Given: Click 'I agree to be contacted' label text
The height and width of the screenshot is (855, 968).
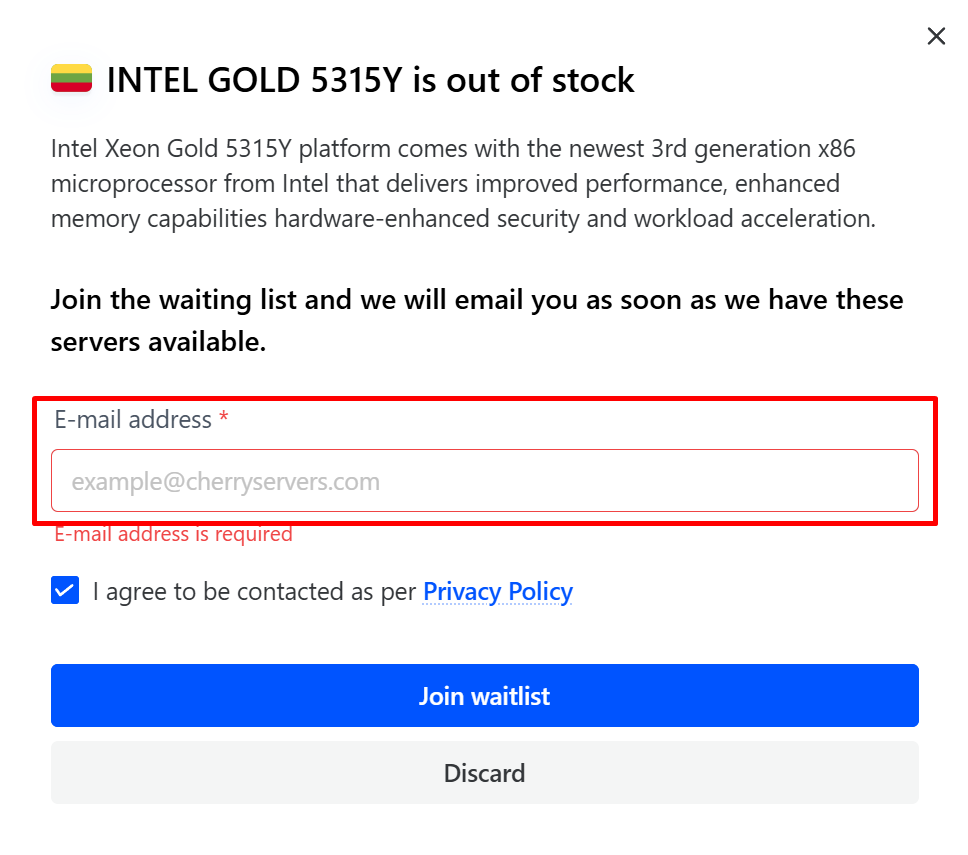Looking at the screenshot, I should click(x=254, y=591).
